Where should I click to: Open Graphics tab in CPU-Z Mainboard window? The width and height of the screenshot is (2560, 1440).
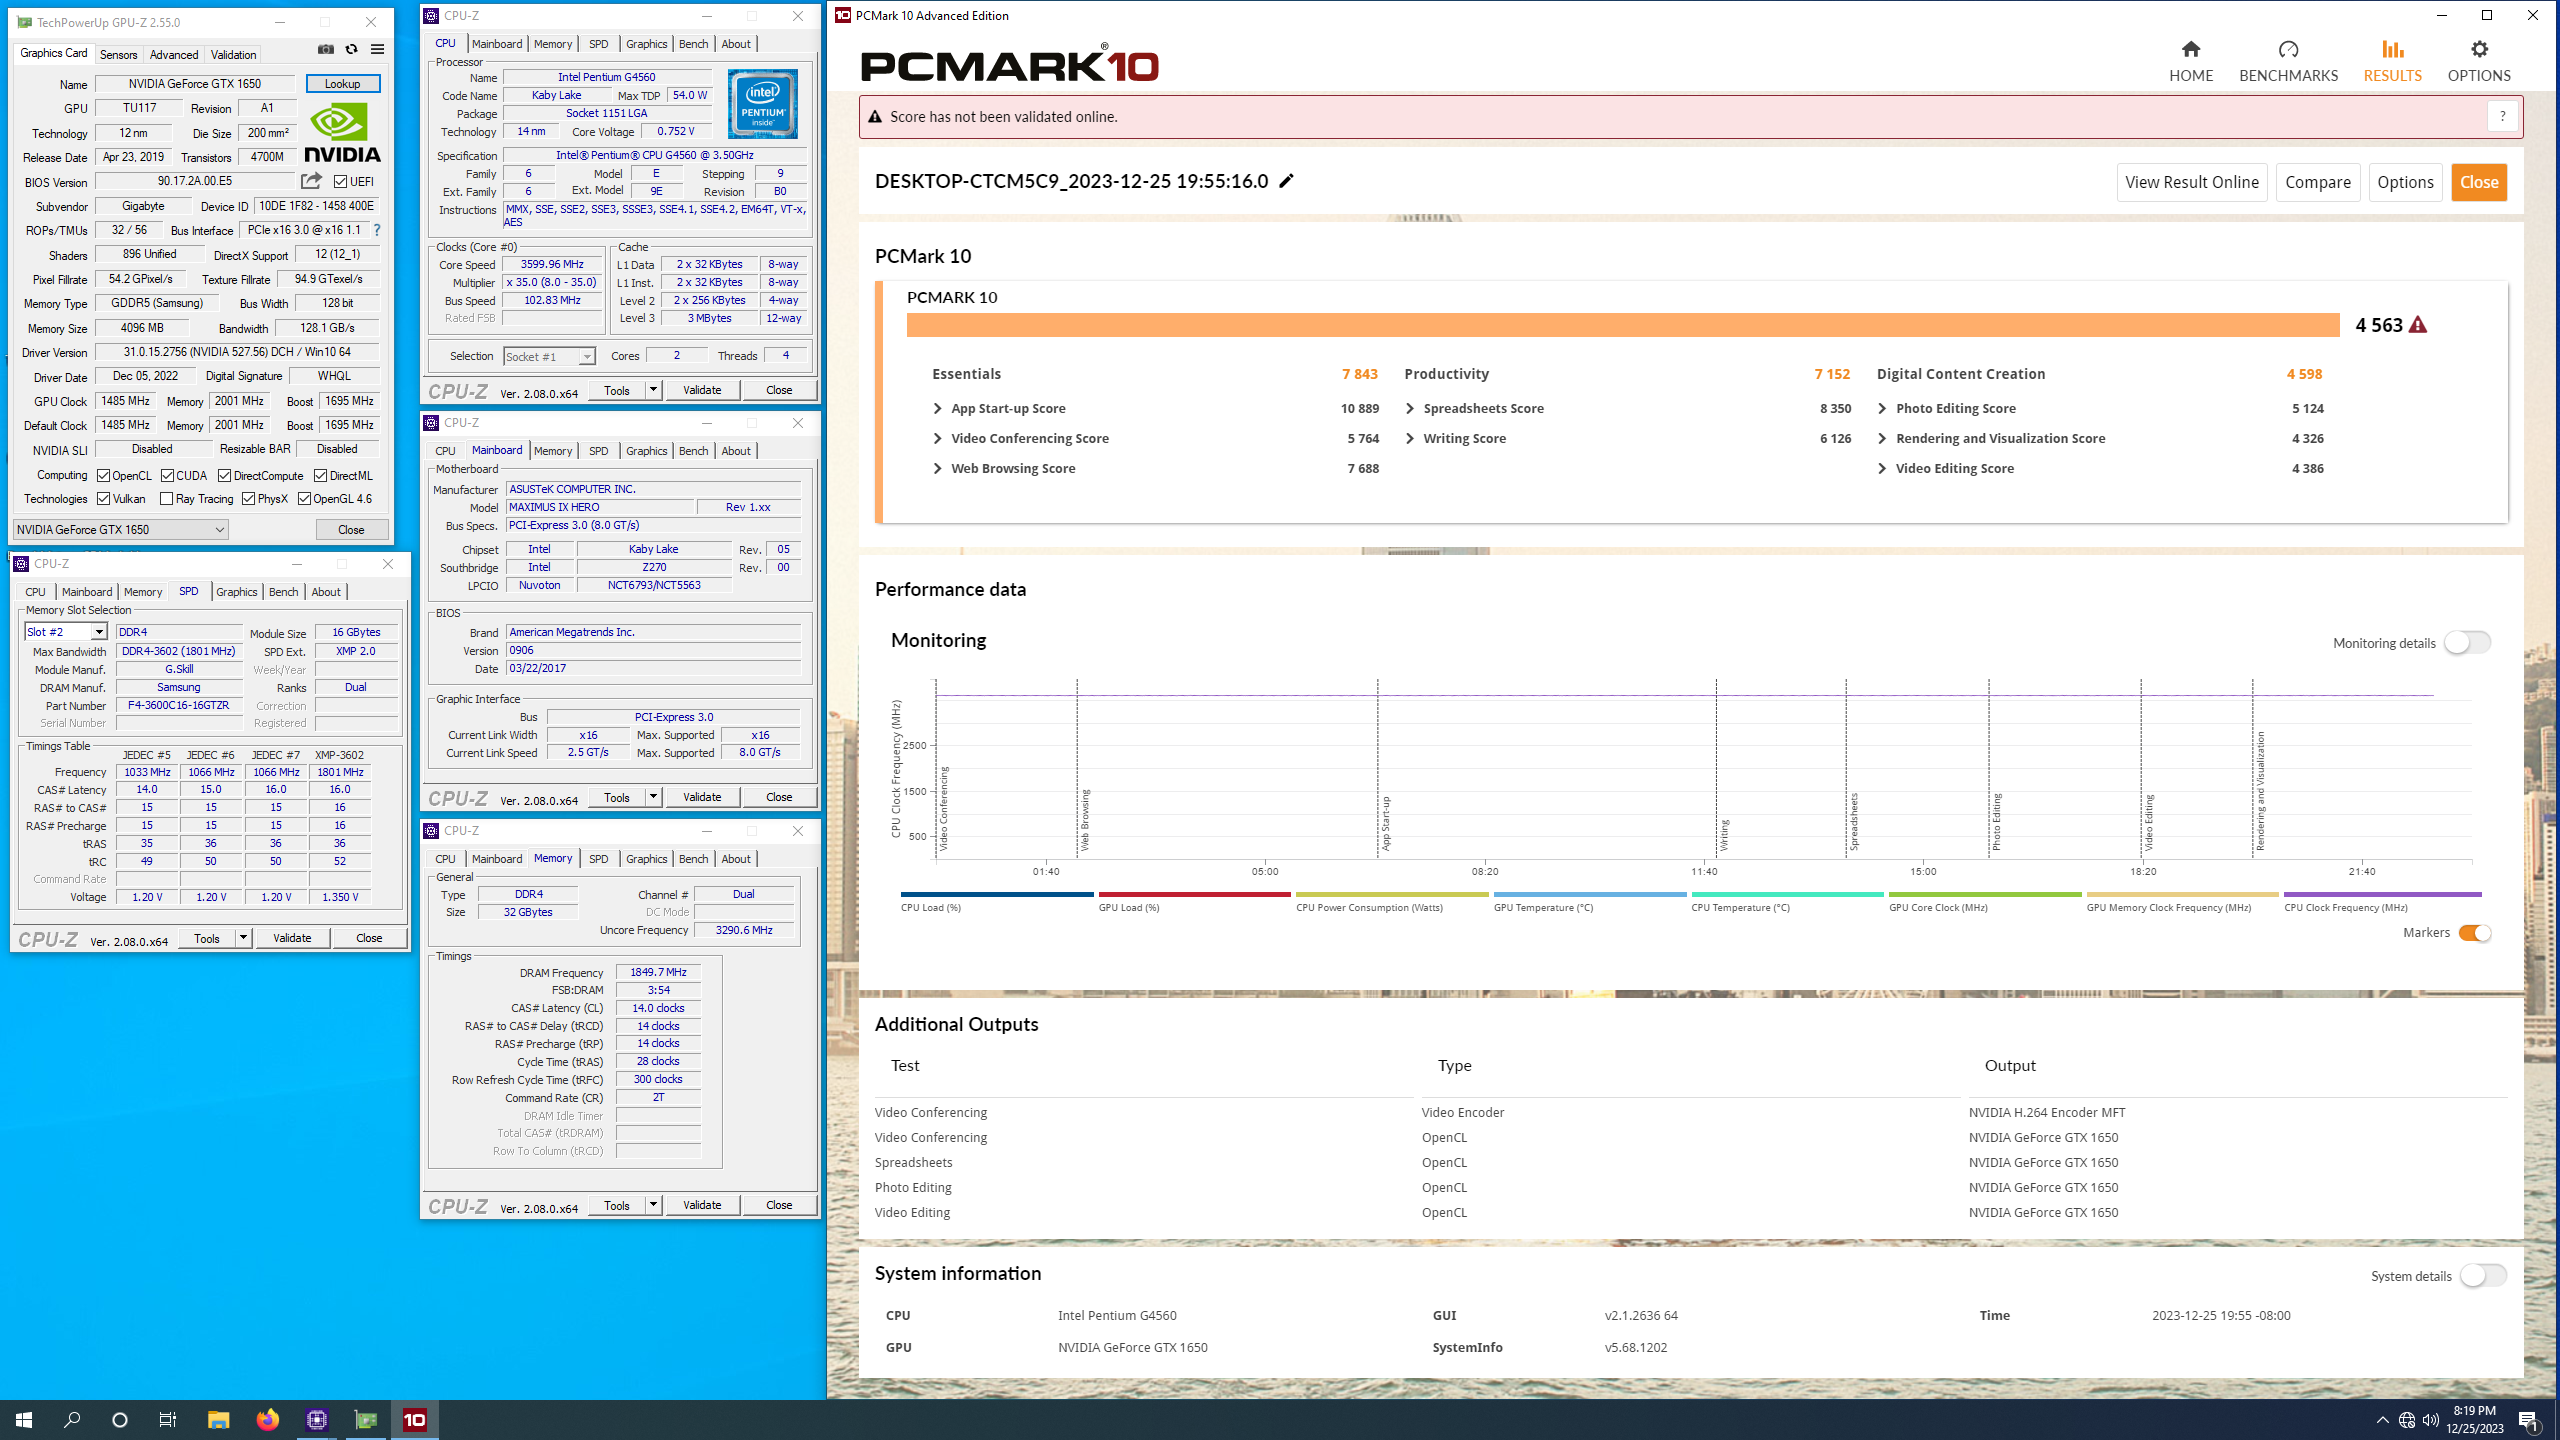tap(646, 451)
